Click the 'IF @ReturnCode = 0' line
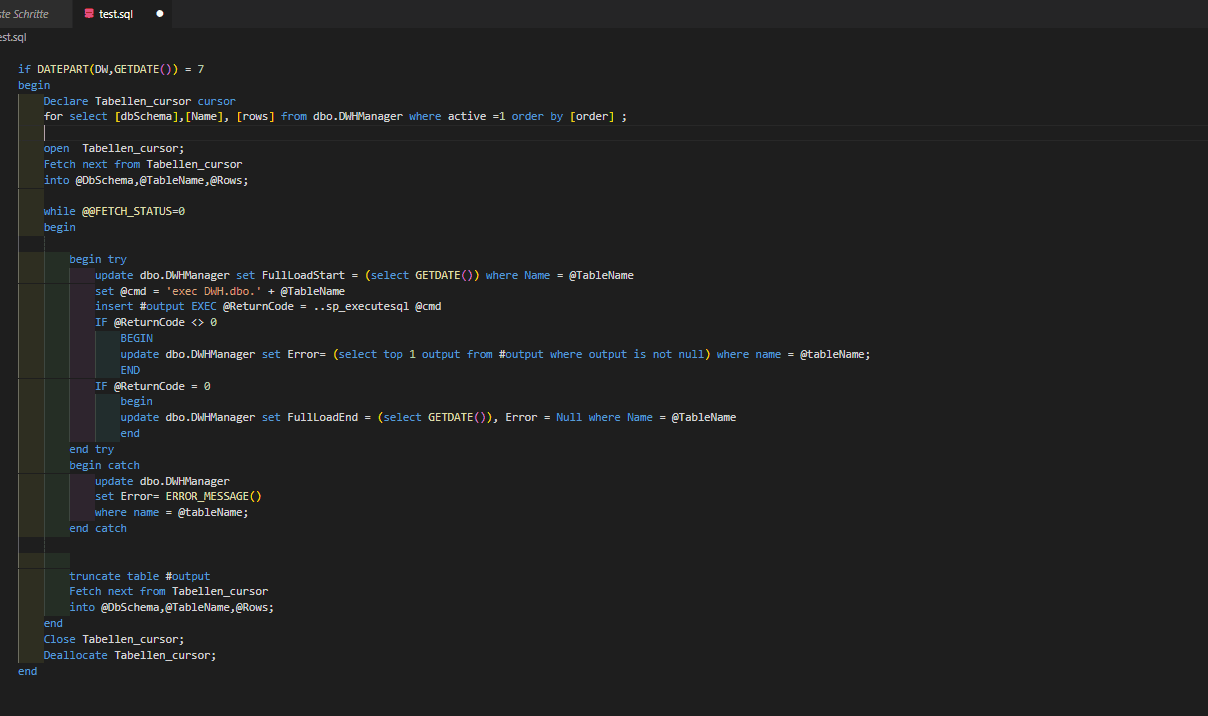 (153, 386)
